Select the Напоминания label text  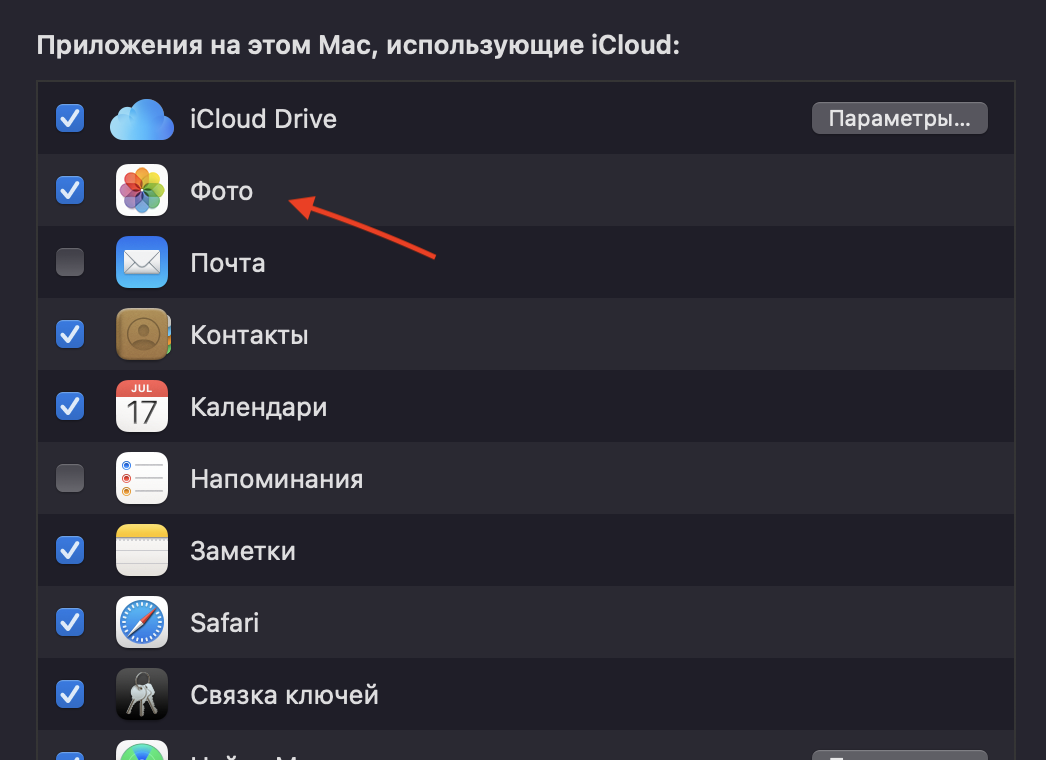click(277, 479)
